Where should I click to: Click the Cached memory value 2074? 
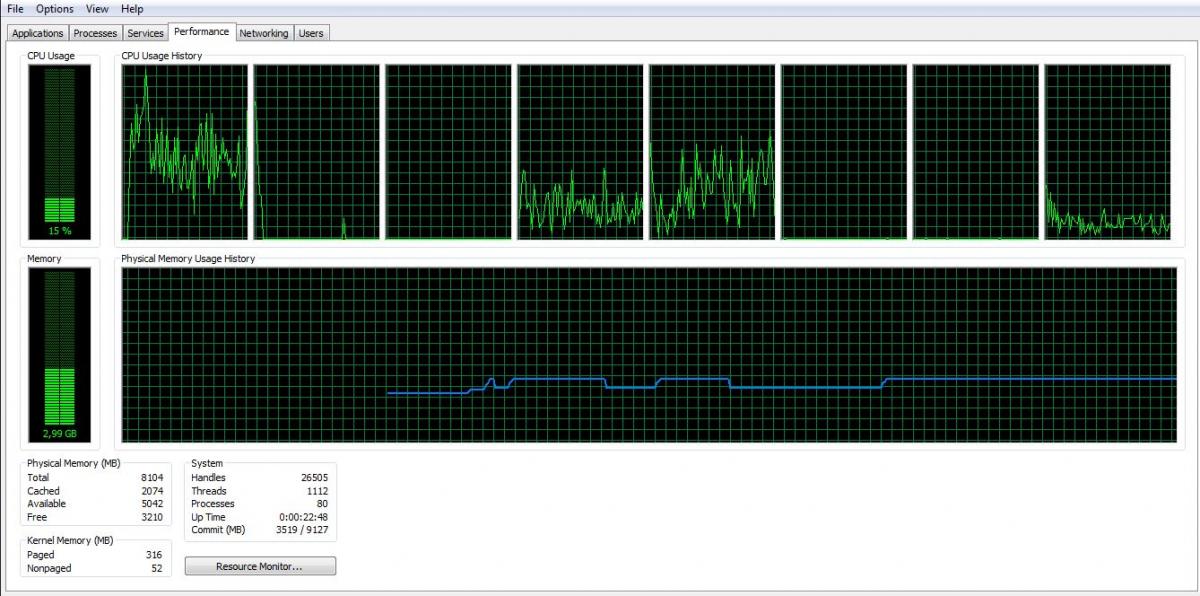tap(152, 491)
